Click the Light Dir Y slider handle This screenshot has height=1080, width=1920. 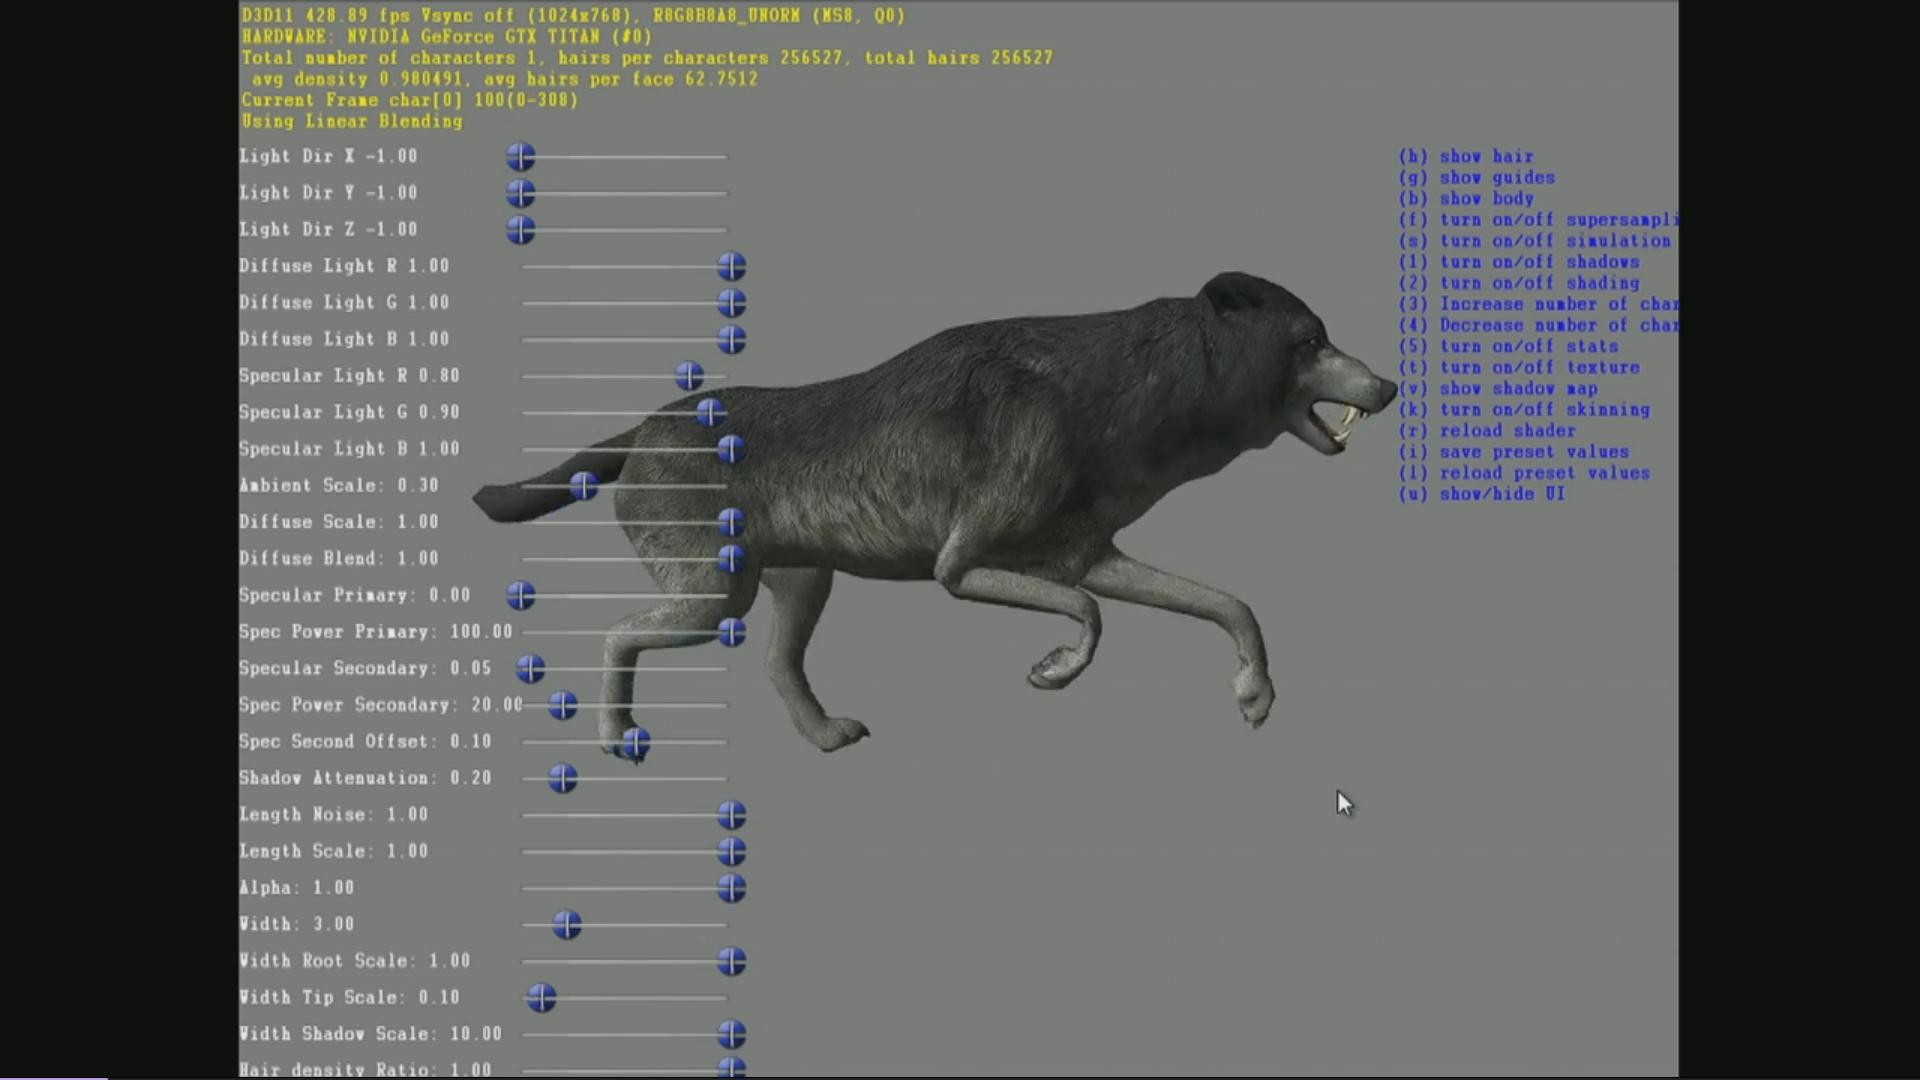point(520,193)
